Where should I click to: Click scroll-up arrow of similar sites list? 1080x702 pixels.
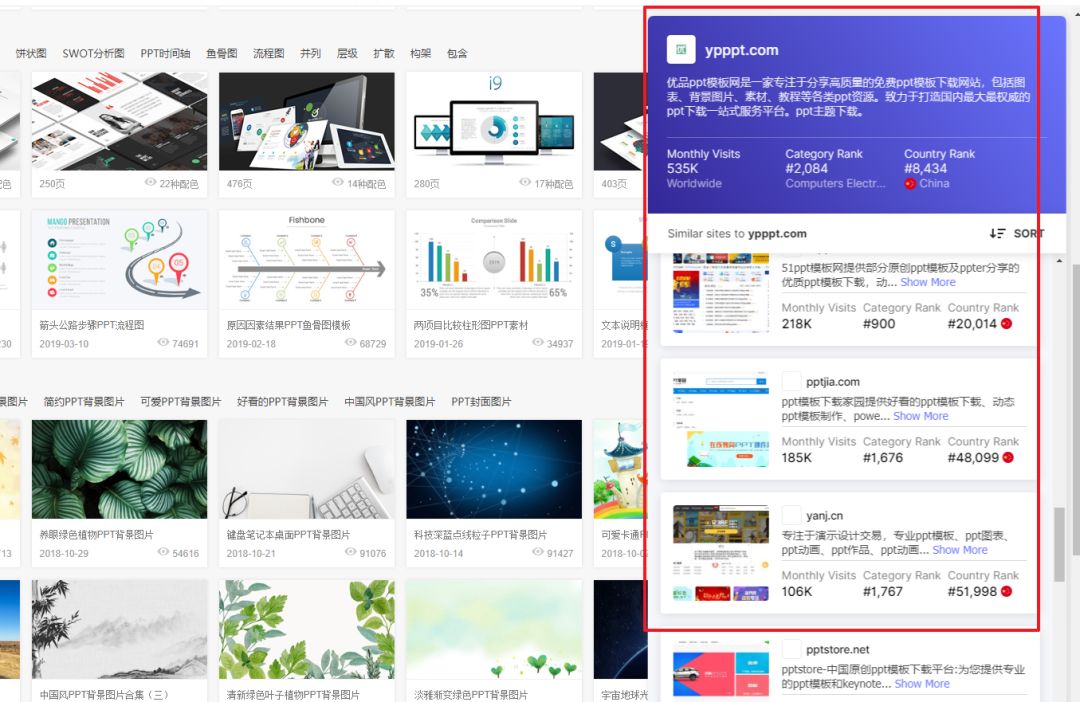pyautogui.click(x=1059, y=261)
